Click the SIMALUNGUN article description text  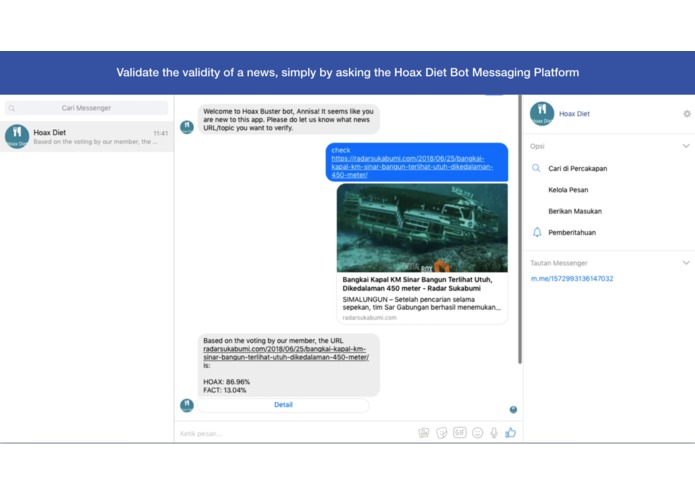click(x=422, y=303)
